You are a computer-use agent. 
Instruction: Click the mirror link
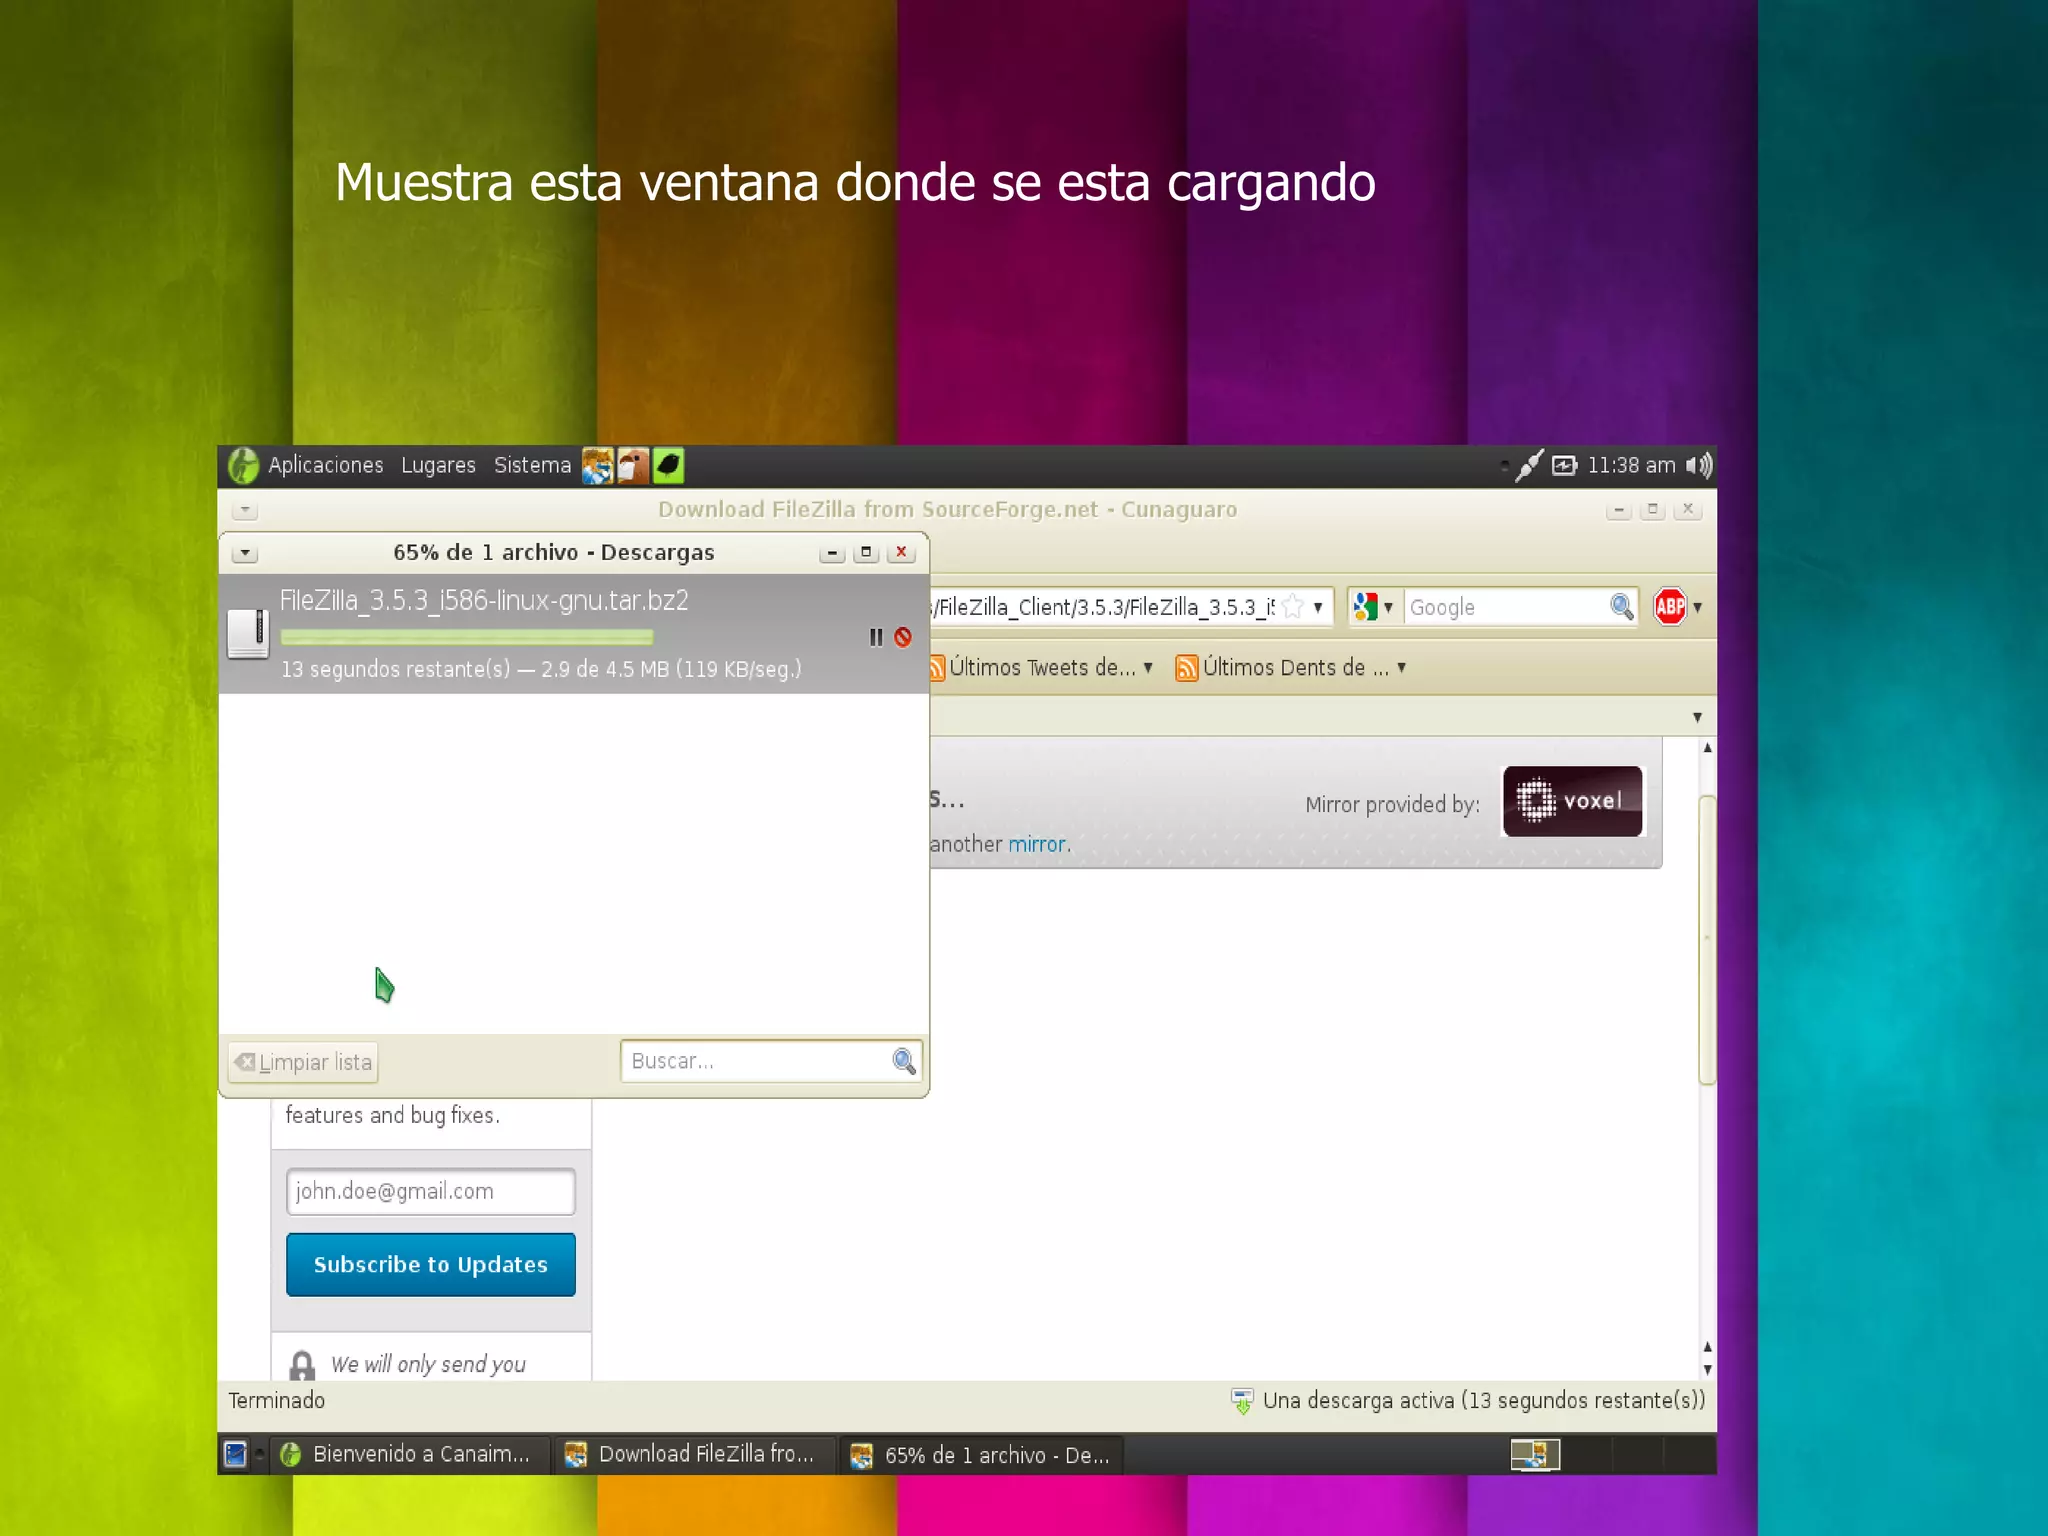pos(1036,844)
